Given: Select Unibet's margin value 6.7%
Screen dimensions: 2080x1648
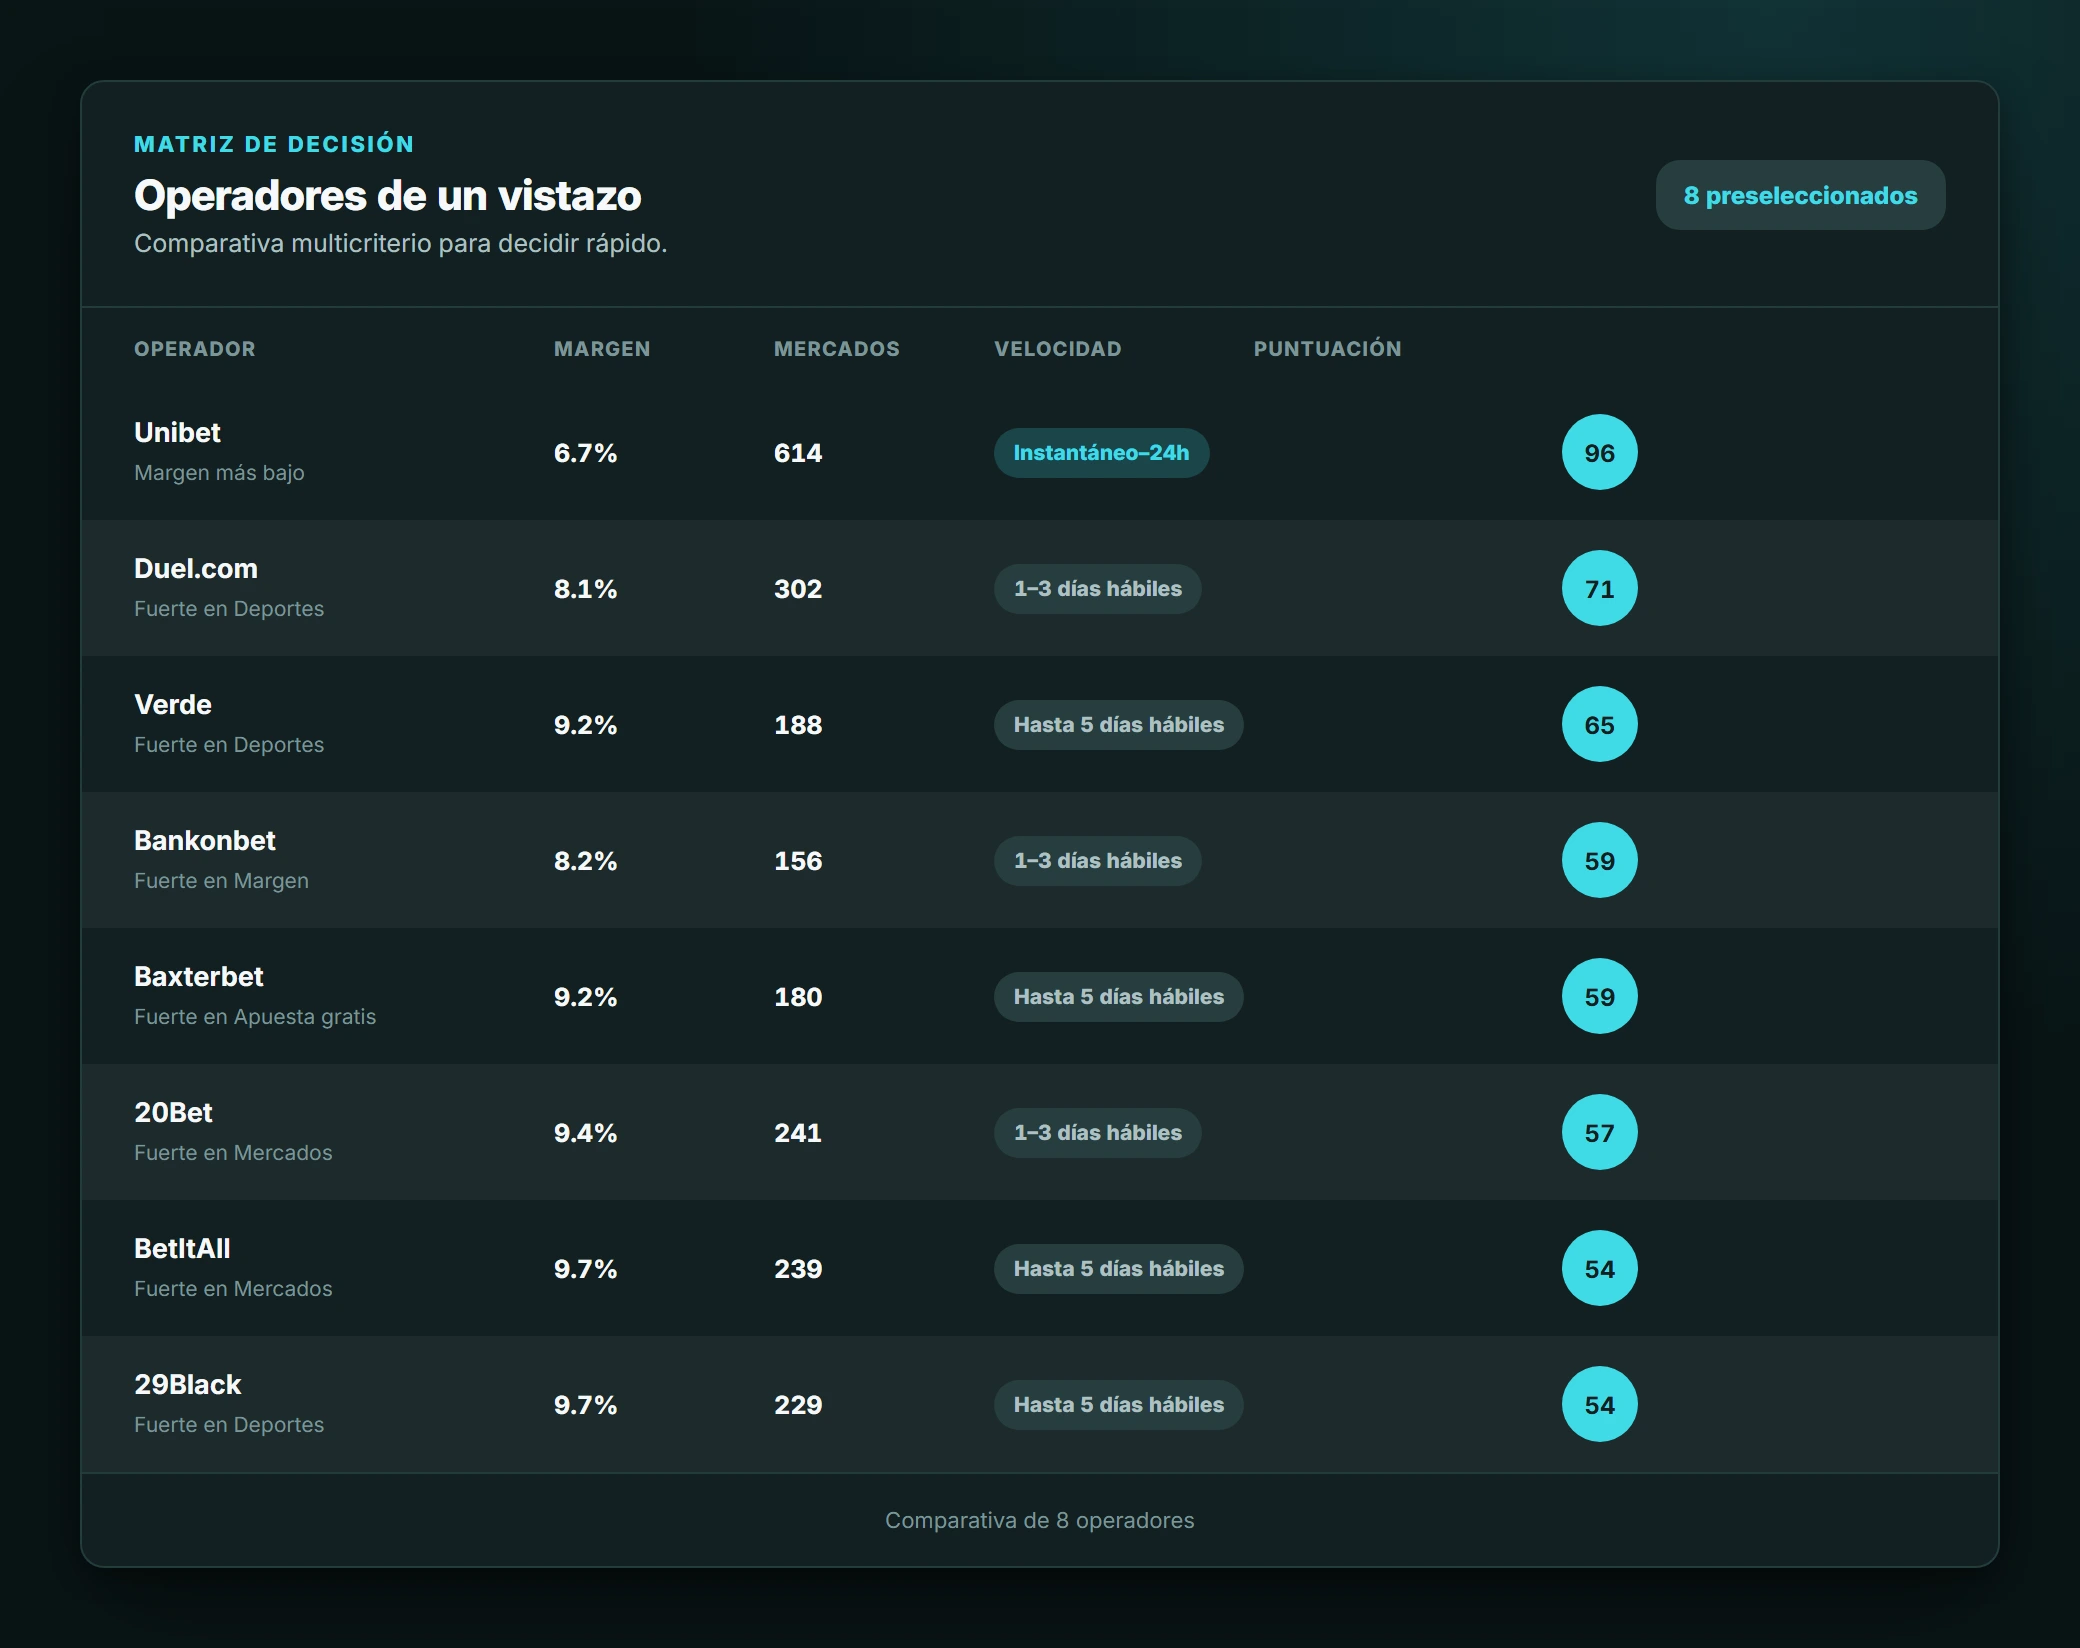Looking at the screenshot, I should coord(585,453).
